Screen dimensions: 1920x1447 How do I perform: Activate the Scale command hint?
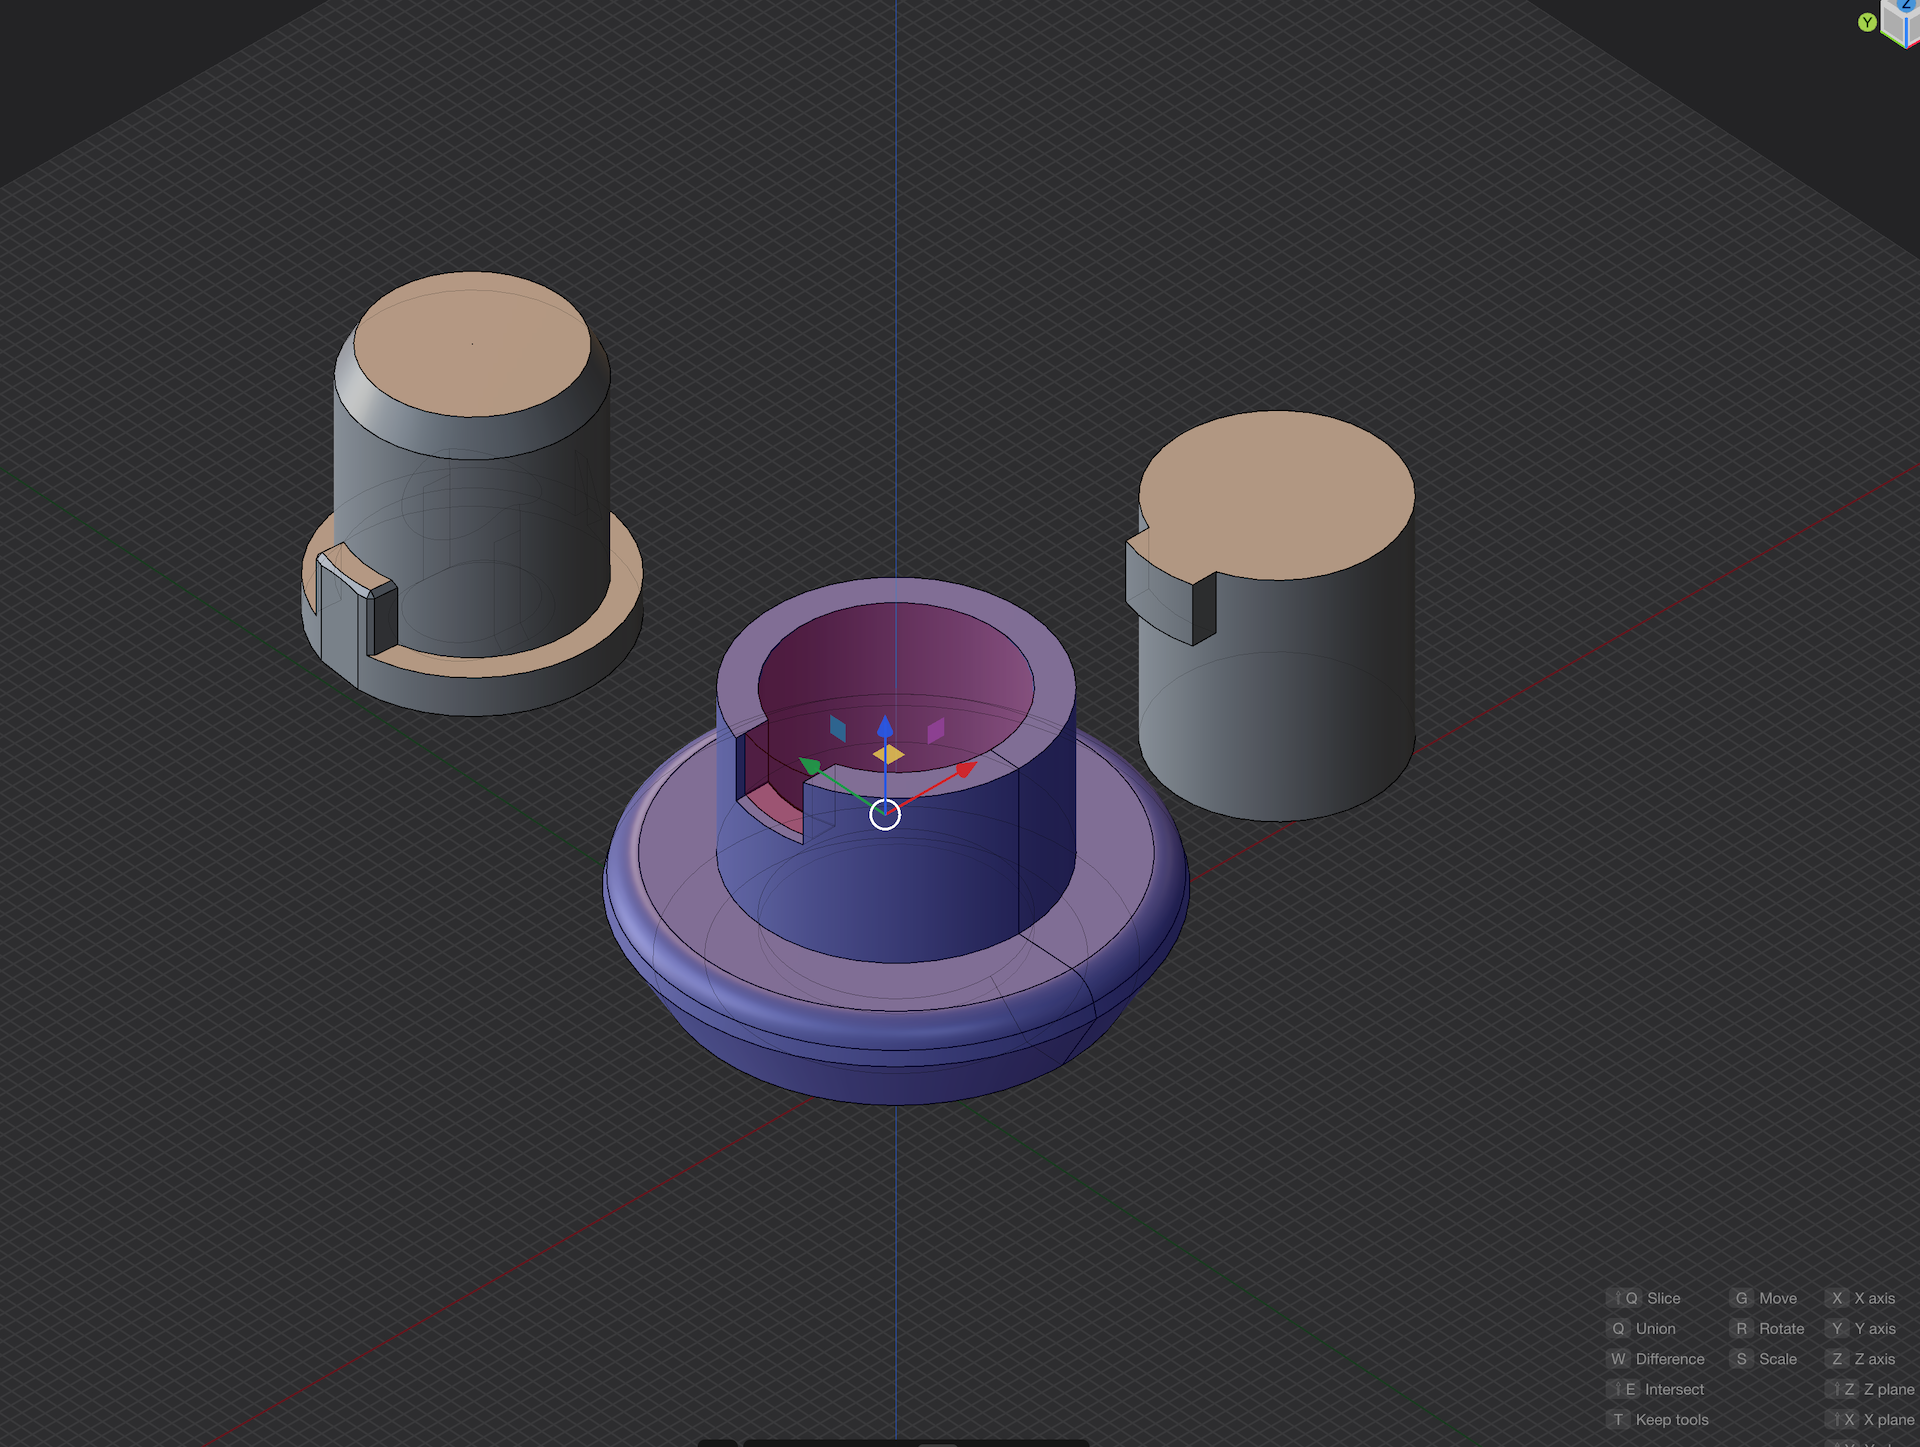(x=1765, y=1359)
